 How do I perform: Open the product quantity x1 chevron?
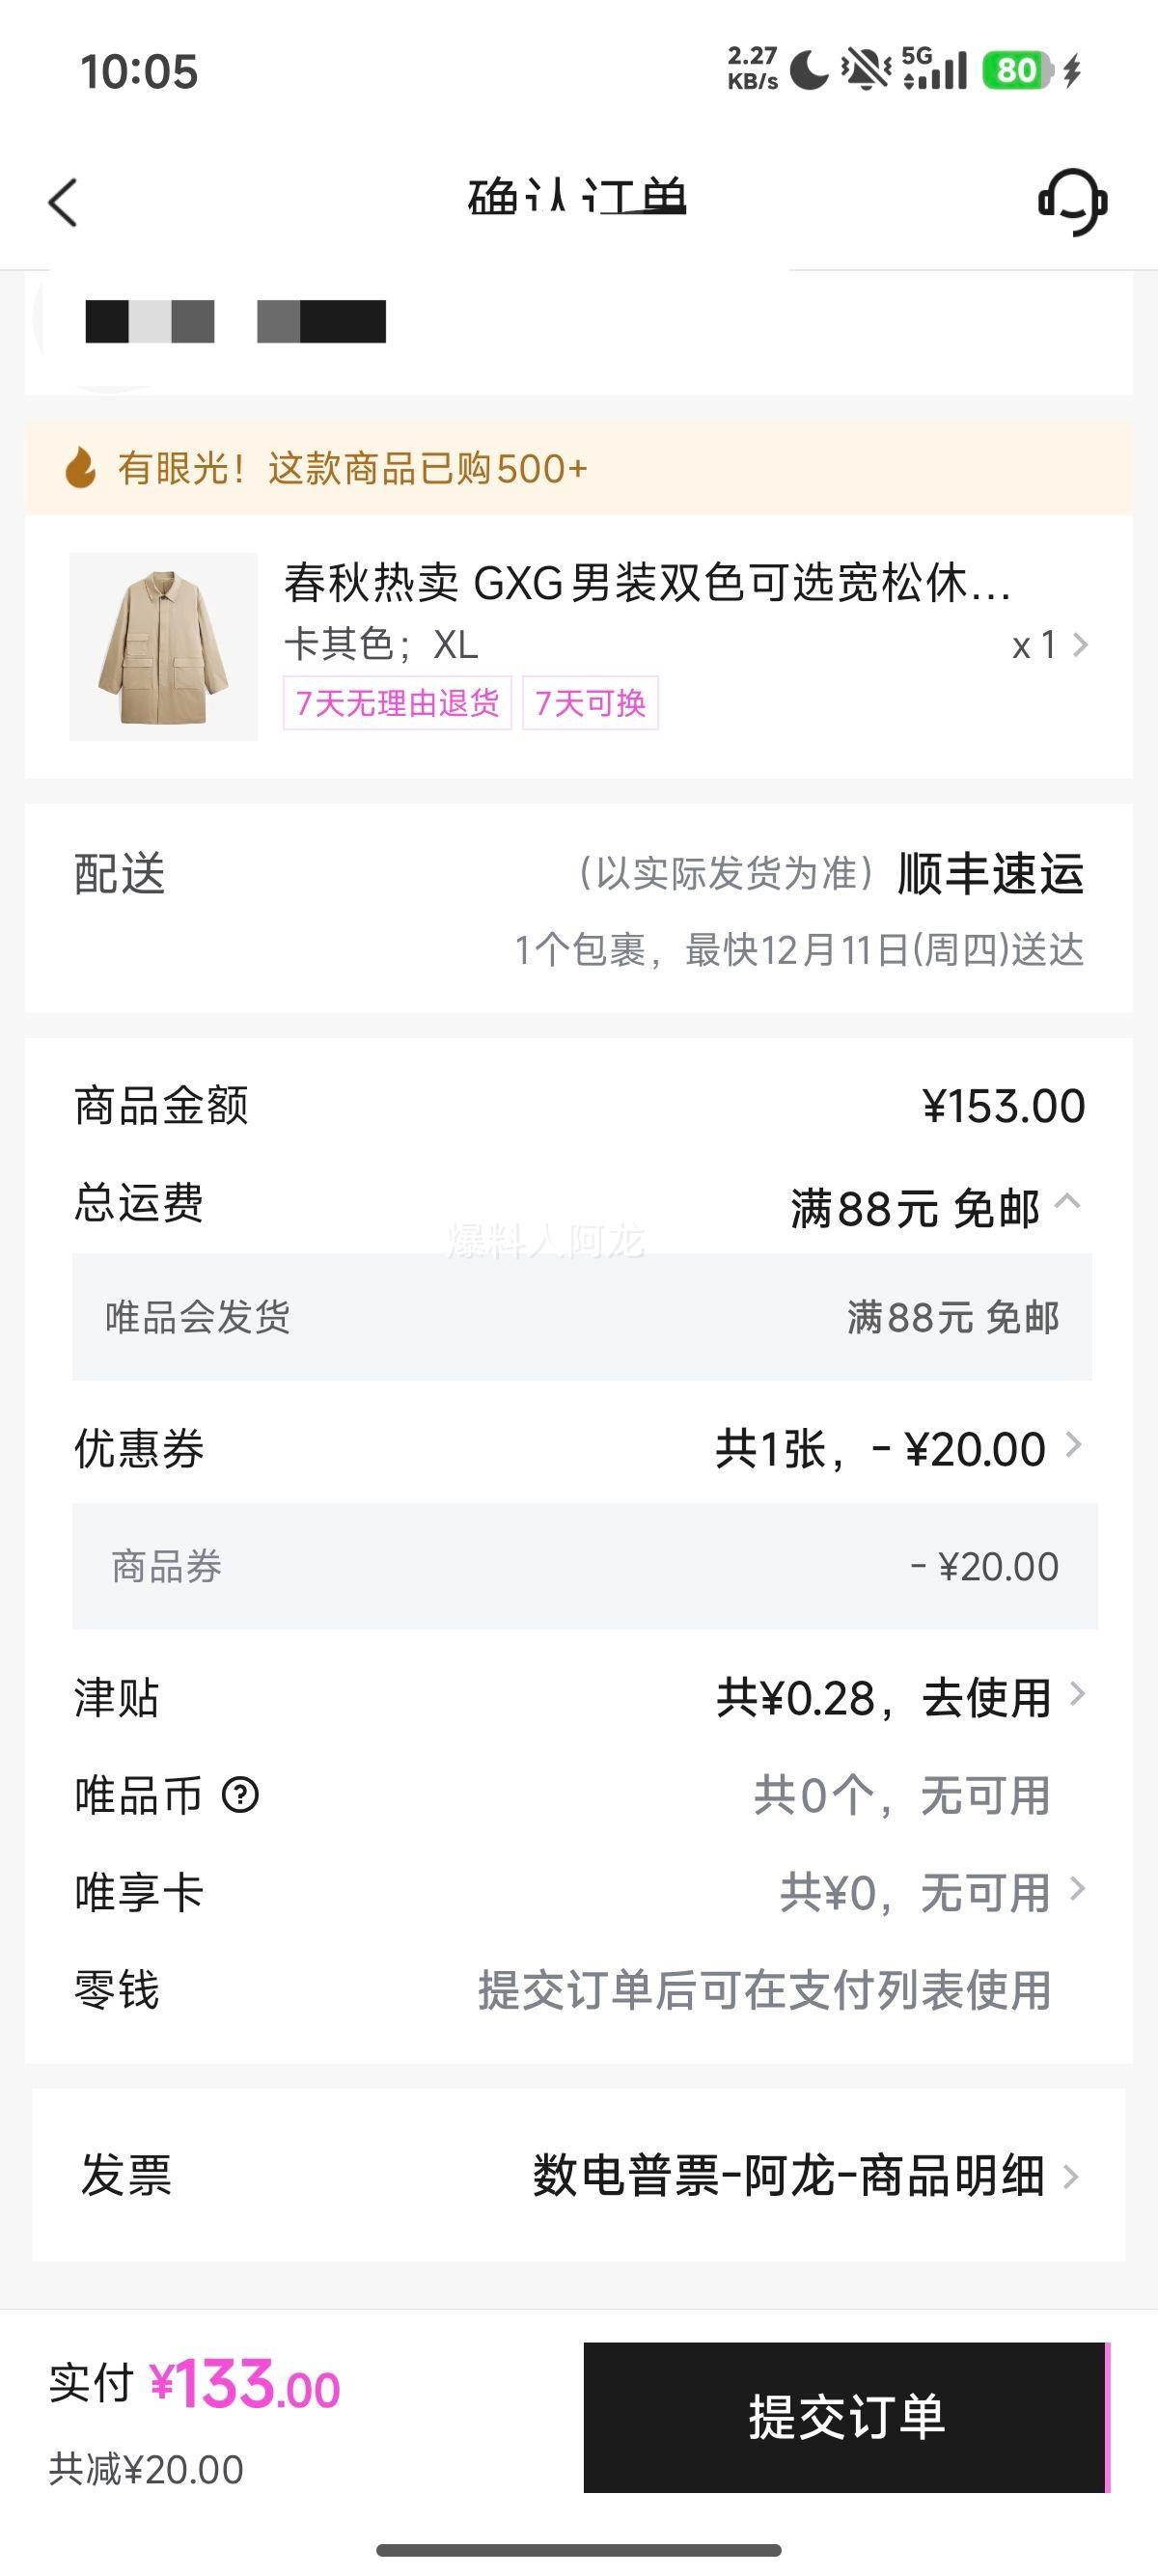[x=1078, y=645]
